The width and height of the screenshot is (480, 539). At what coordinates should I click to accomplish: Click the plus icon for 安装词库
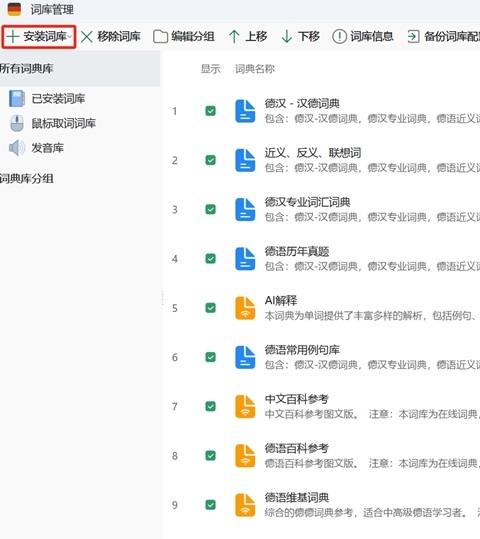pos(13,36)
